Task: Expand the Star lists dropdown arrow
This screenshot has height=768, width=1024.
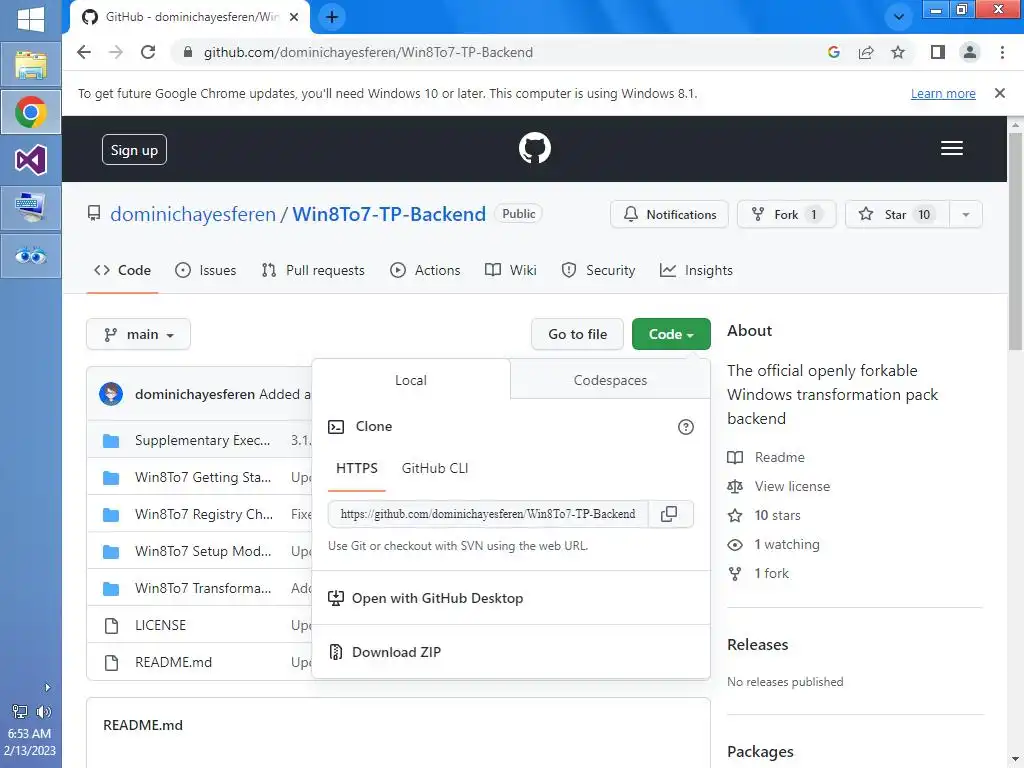Action: 965,214
